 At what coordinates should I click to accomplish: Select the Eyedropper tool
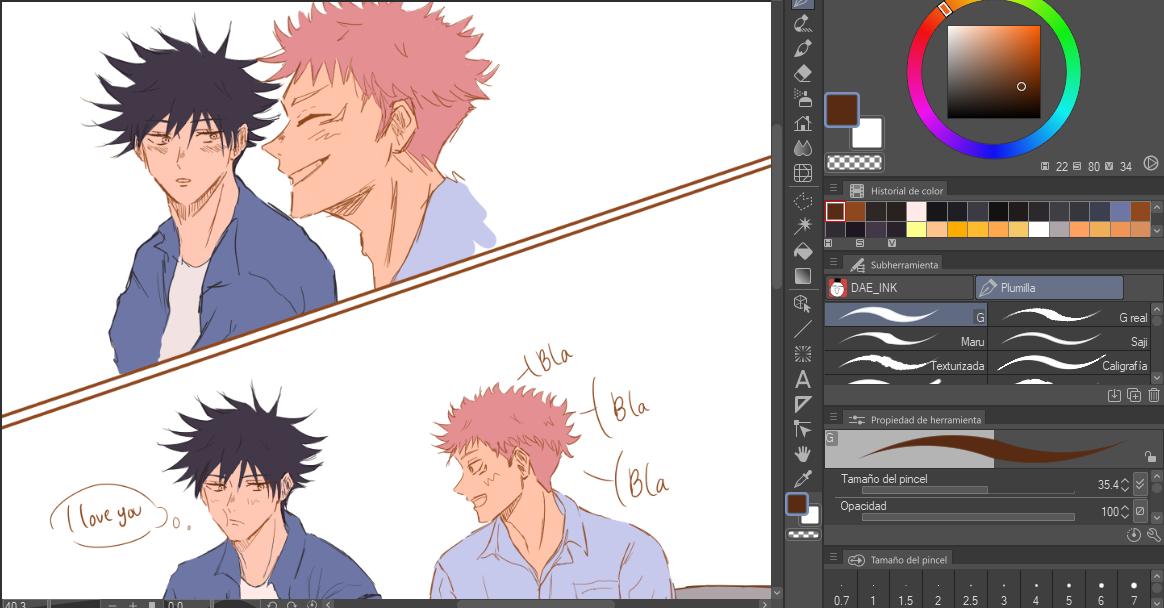click(x=802, y=478)
